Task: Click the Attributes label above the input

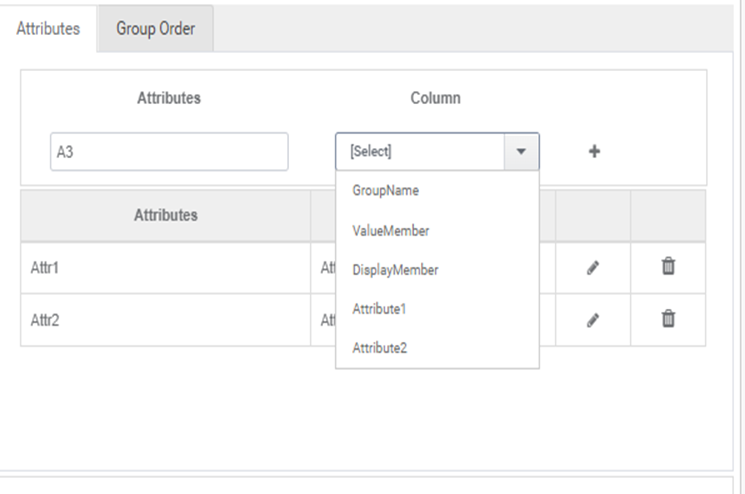Action: [x=169, y=98]
